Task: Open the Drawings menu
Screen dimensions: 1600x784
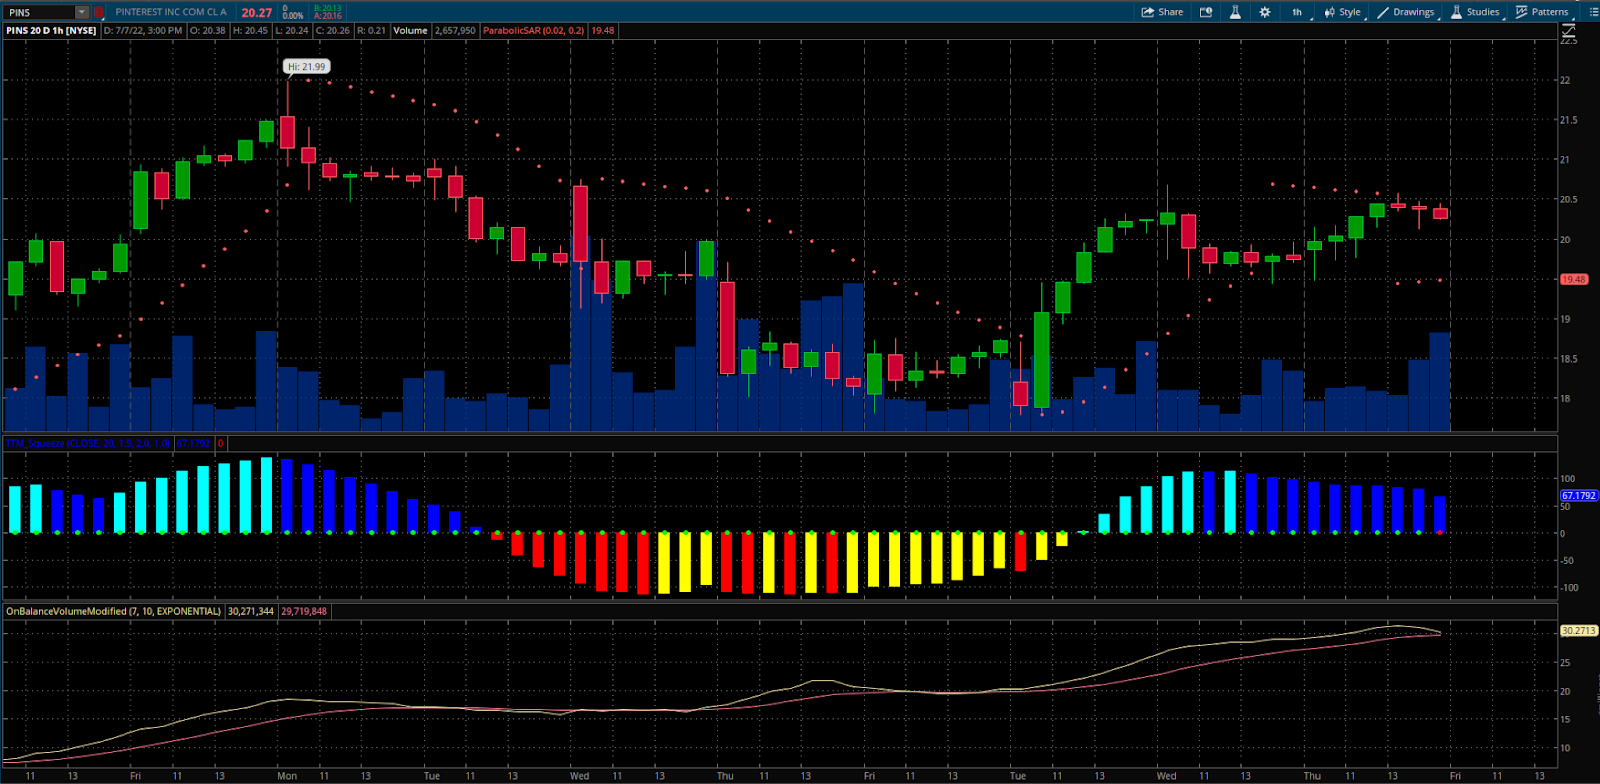Action: [1406, 12]
